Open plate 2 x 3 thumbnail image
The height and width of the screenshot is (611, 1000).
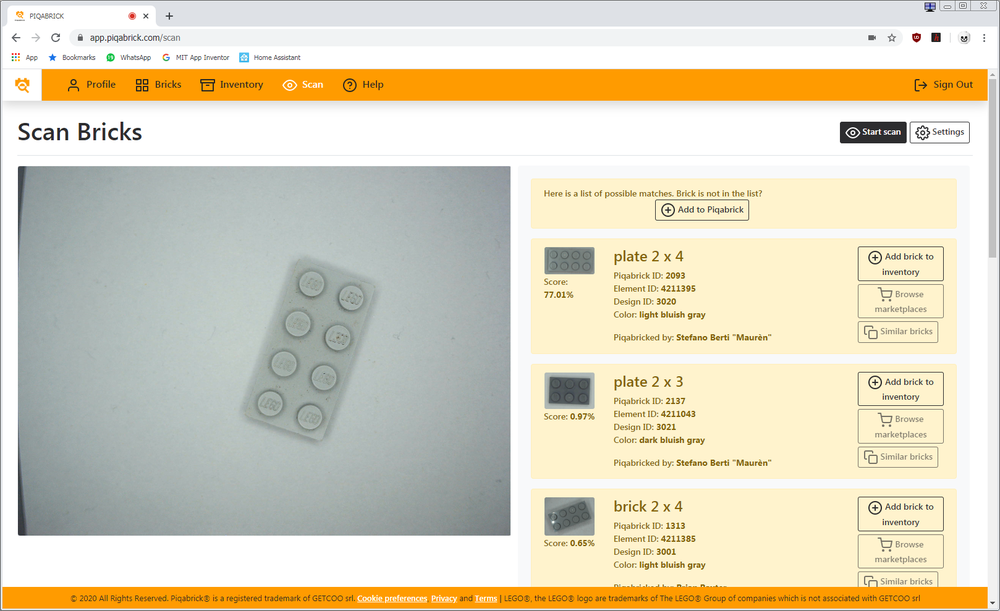569,390
